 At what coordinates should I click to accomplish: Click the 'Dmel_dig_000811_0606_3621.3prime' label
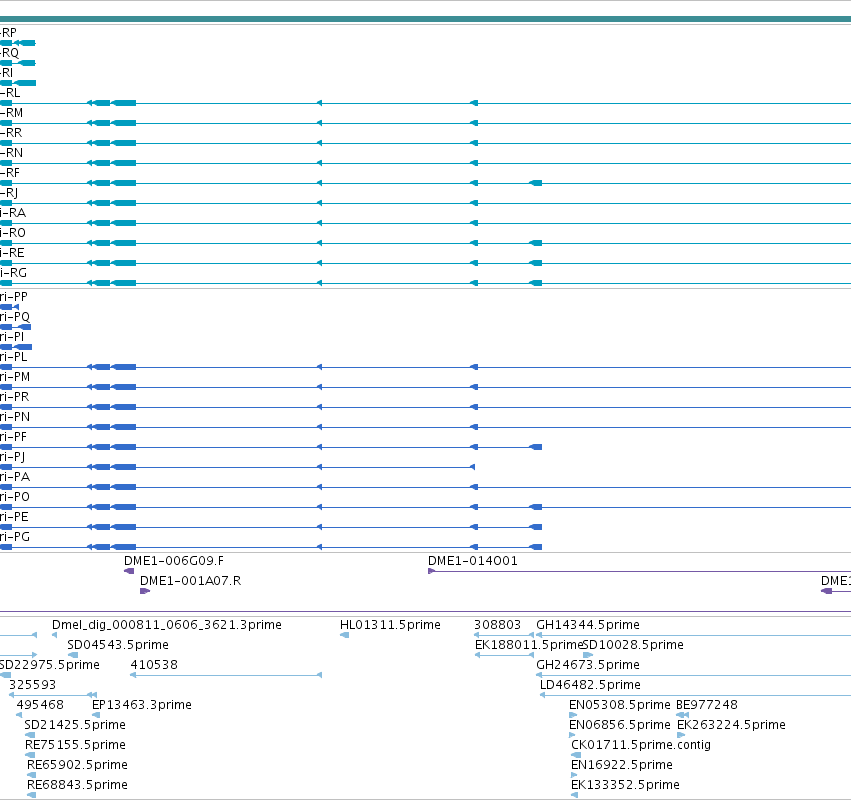[x=167, y=625]
